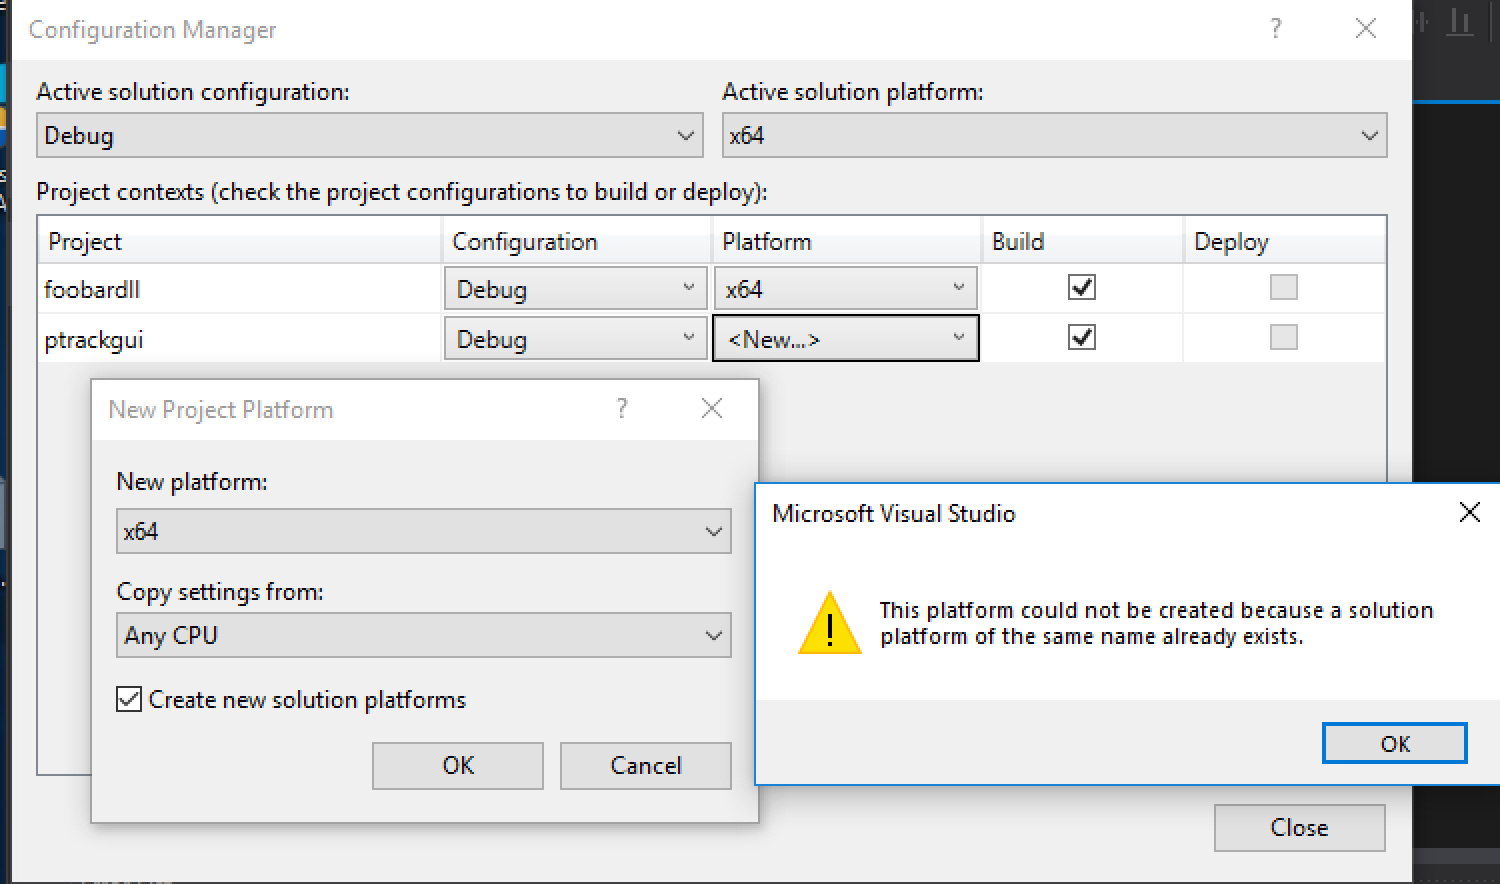Uncheck Build for the ptrackgui project
Screen dimensions: 1500x884
click(1082, 337)
